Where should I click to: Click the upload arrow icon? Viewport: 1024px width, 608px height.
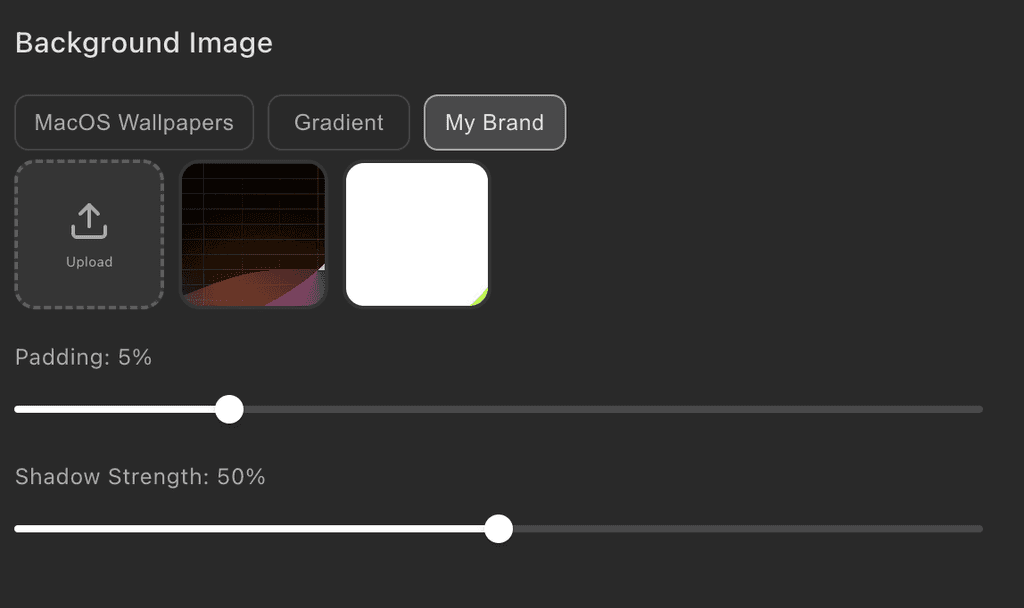89,221
